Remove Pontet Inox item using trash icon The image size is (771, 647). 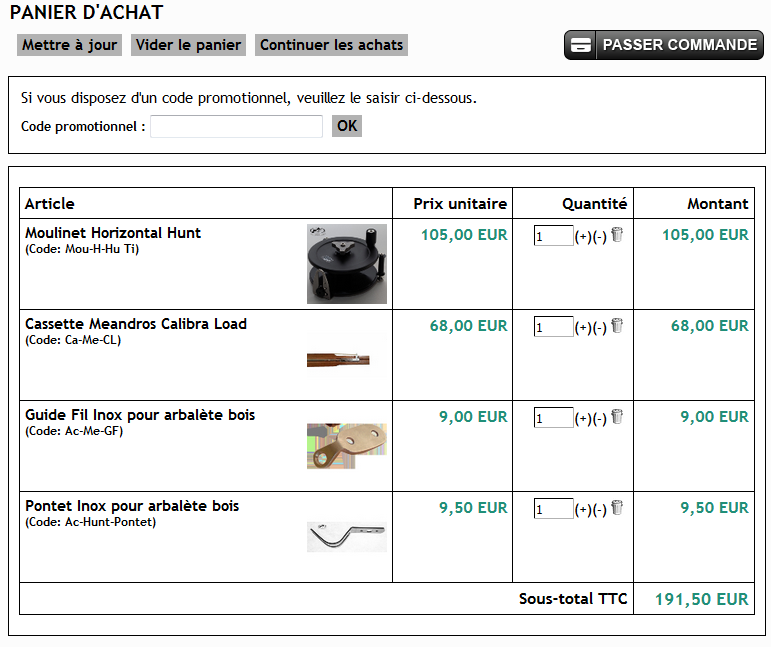617,508
